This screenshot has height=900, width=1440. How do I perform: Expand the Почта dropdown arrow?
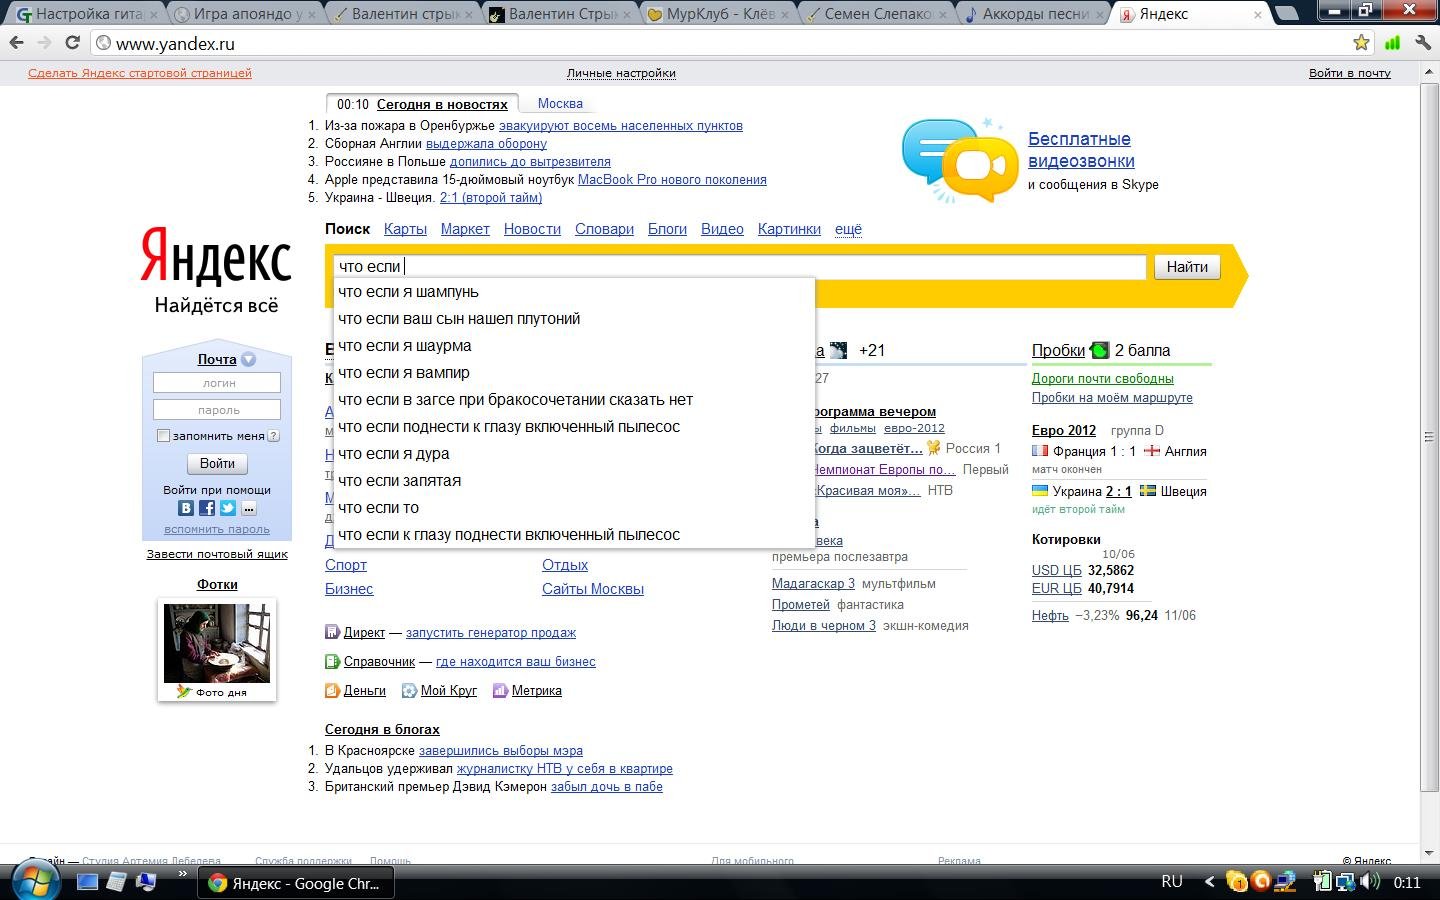coord(248,359)
